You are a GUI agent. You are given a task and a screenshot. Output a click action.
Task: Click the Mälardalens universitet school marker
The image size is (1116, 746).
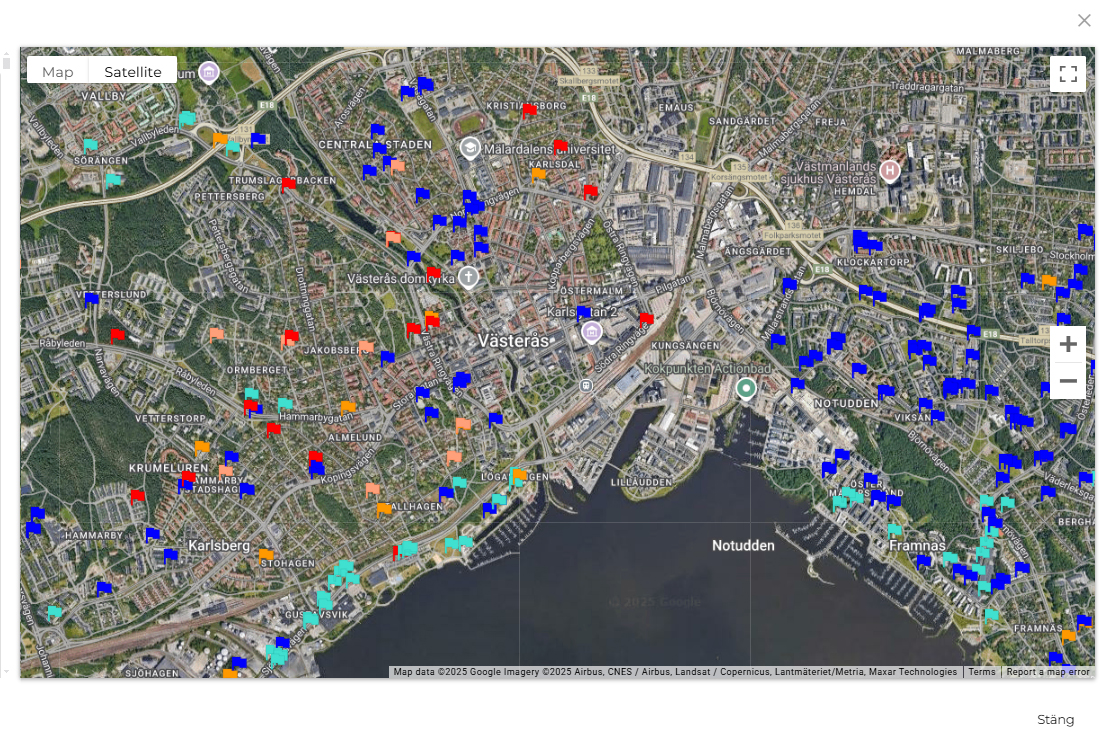click(469, 148)
